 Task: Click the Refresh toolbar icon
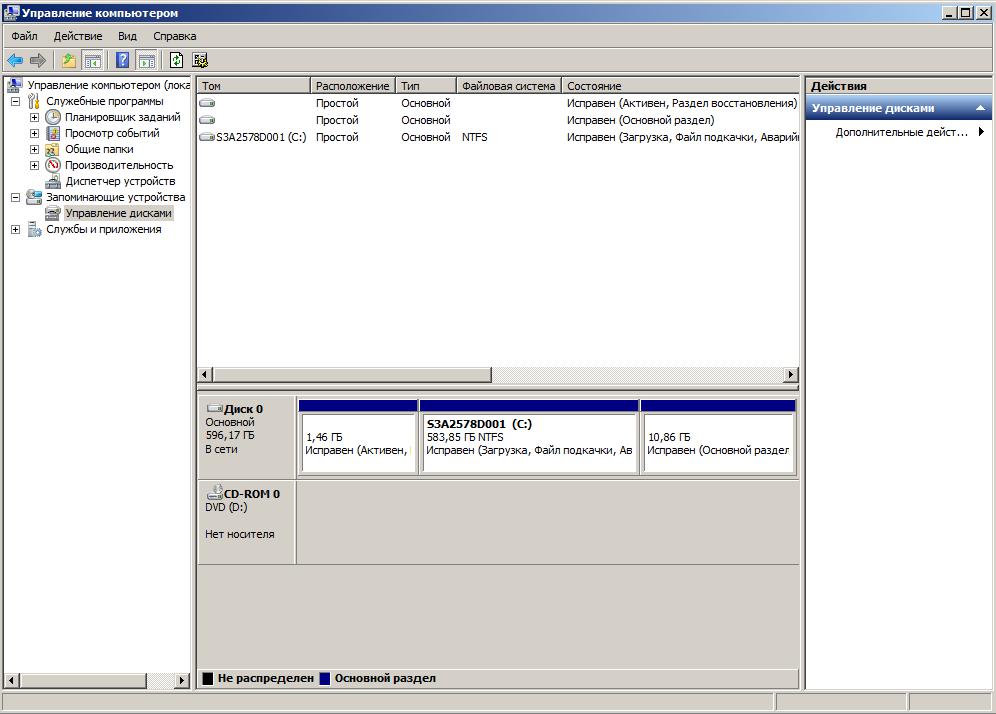click(176, 60)
